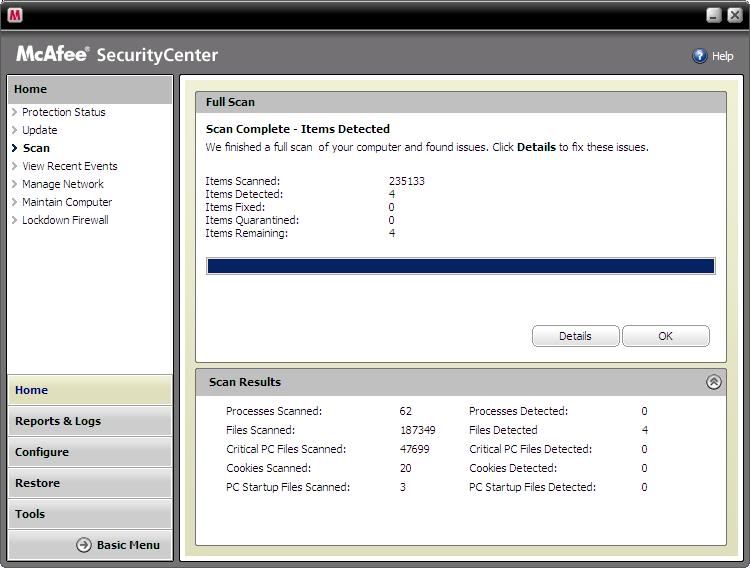Image resolution: width=750 pixels, height=568 pixels.
Task: Close the SecurityCenter window
Action: [735, 15]
